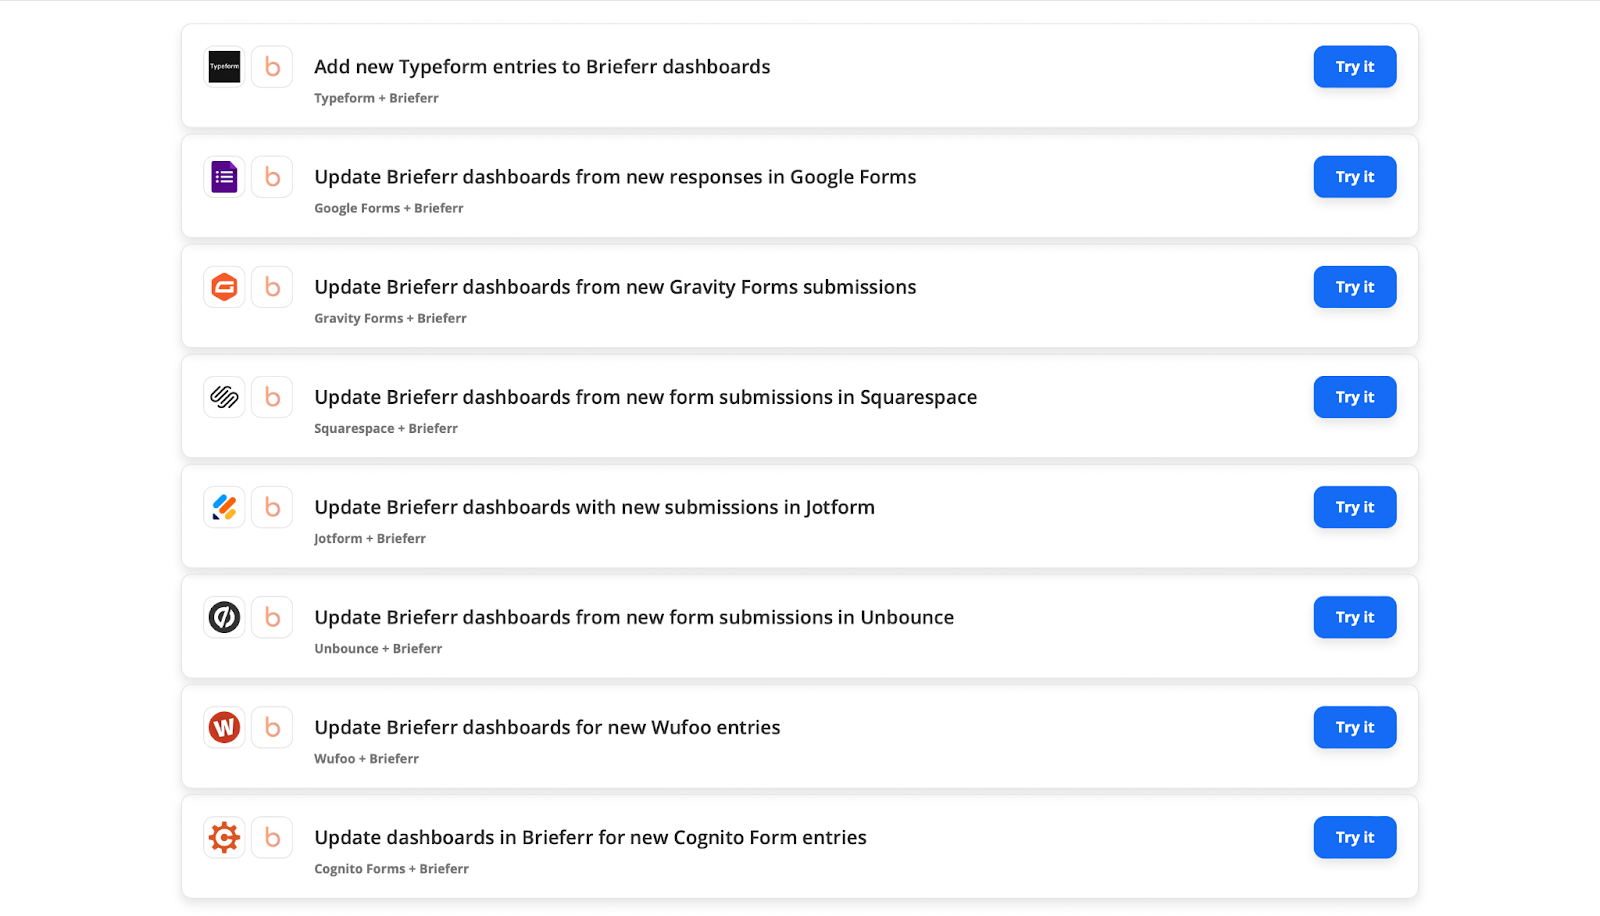The width and height of the screenshot is (1600, 916).
Task: Click Briefer b icon in Wufoo row
Action: (272, 727)
